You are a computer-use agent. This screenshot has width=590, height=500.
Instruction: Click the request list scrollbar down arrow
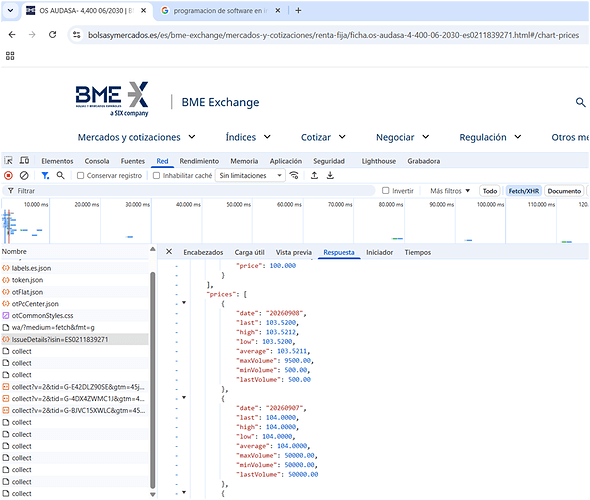[x=152, y=494]
